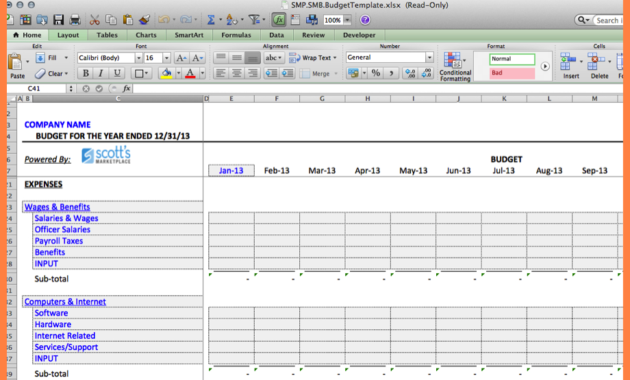Expand the cell styles gallery arrow
Image resolution: width=630 pixels, height=380 pixels.
(x=545, y=66)
